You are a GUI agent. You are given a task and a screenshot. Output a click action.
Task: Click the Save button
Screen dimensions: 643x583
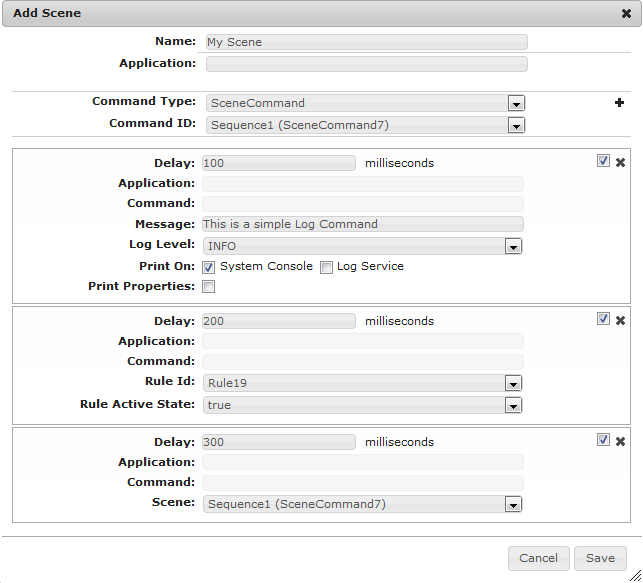[600, 558]
